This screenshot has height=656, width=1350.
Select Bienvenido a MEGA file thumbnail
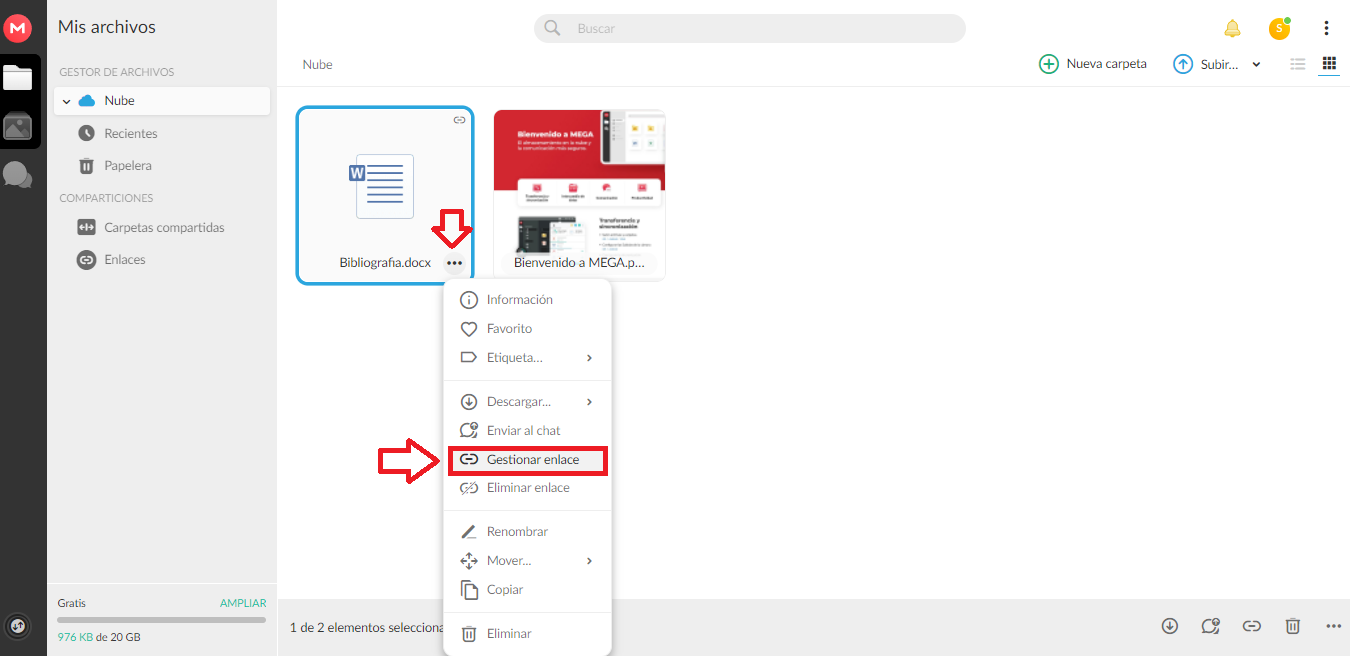click(x=580, y=194)
